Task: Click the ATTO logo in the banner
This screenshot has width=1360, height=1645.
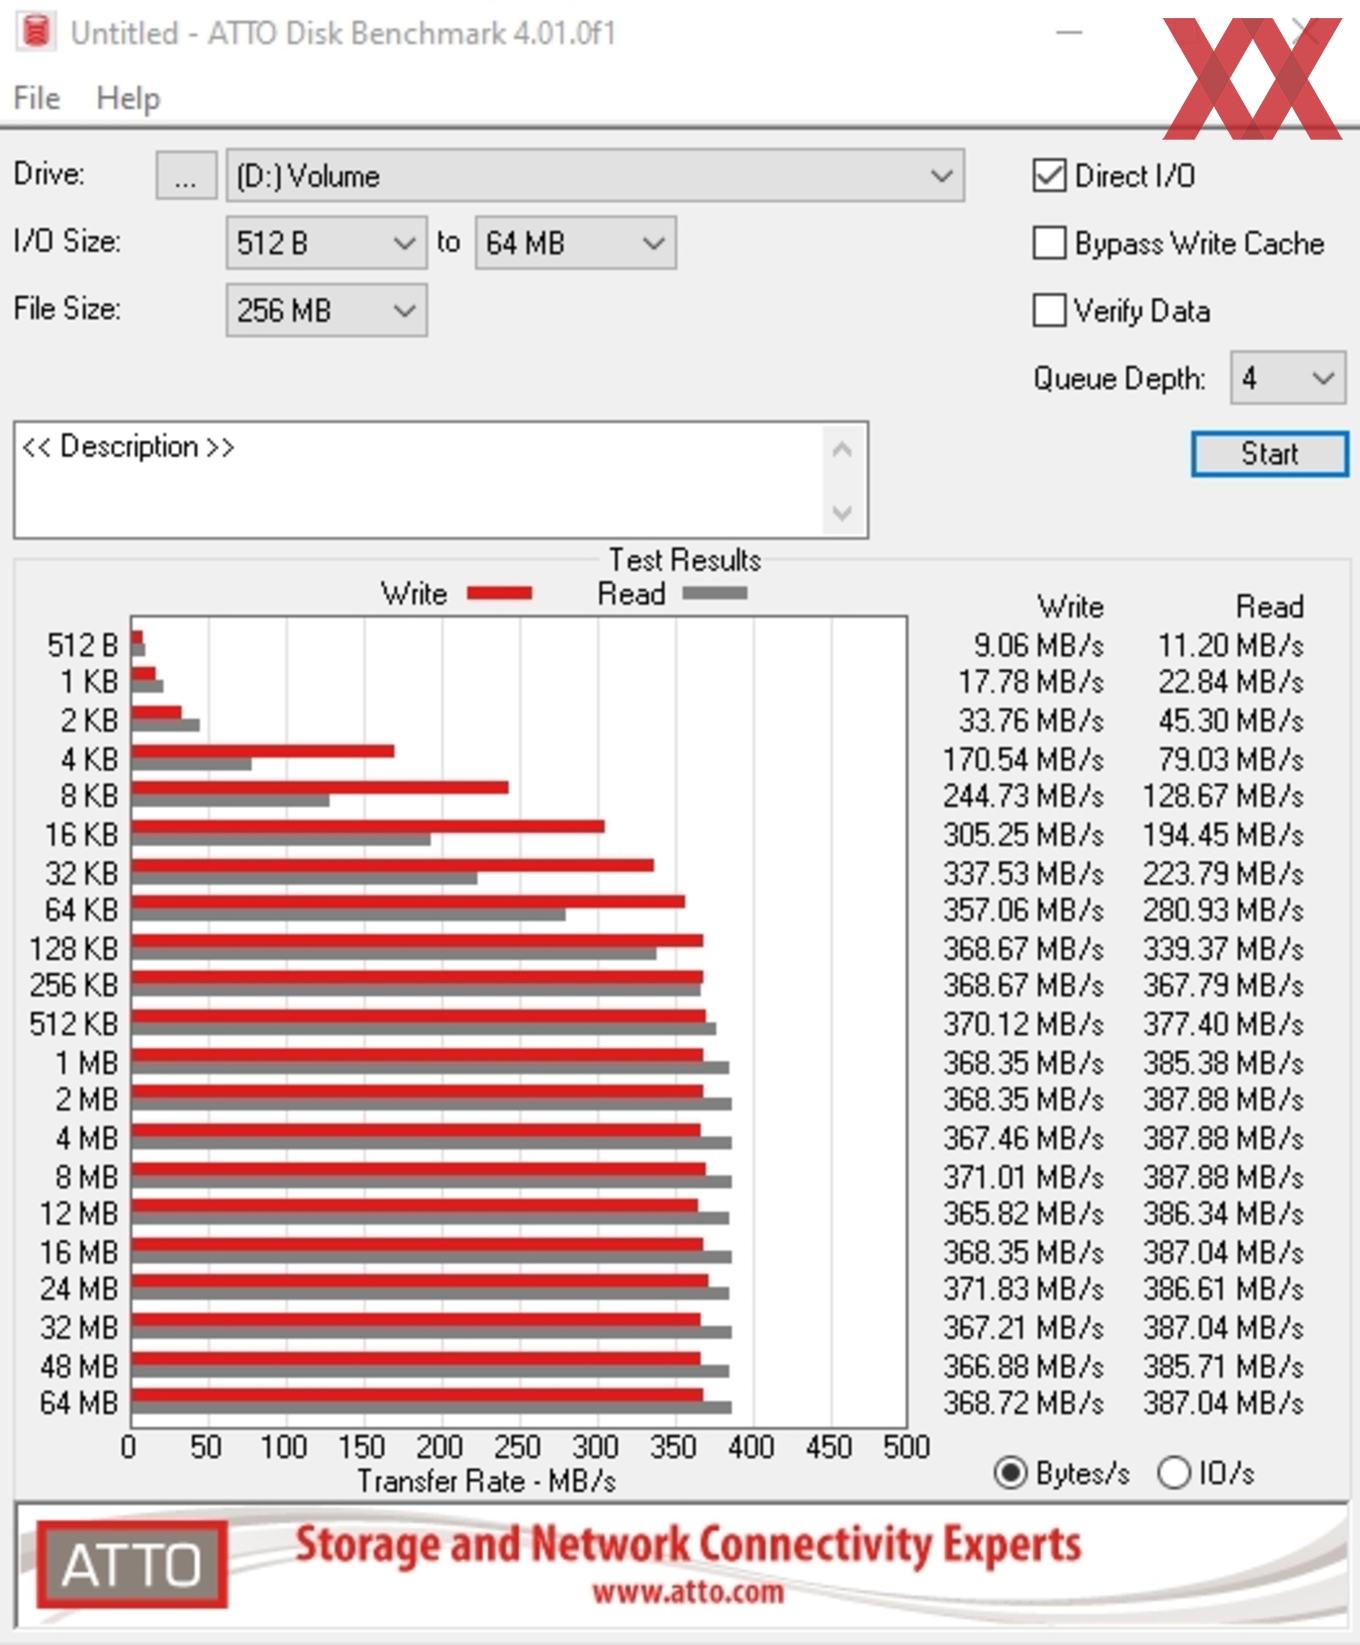Action: tap(132, 1565)
